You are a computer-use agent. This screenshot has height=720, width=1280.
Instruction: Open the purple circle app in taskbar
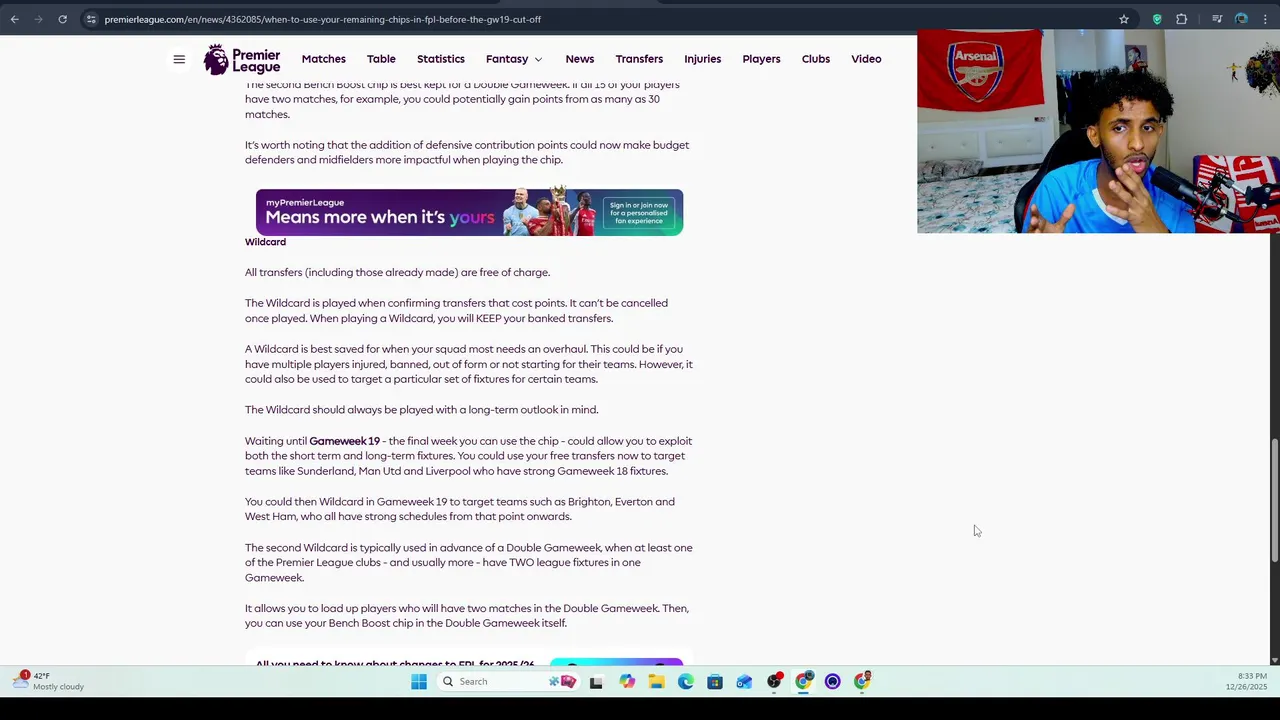click(833, 681)
